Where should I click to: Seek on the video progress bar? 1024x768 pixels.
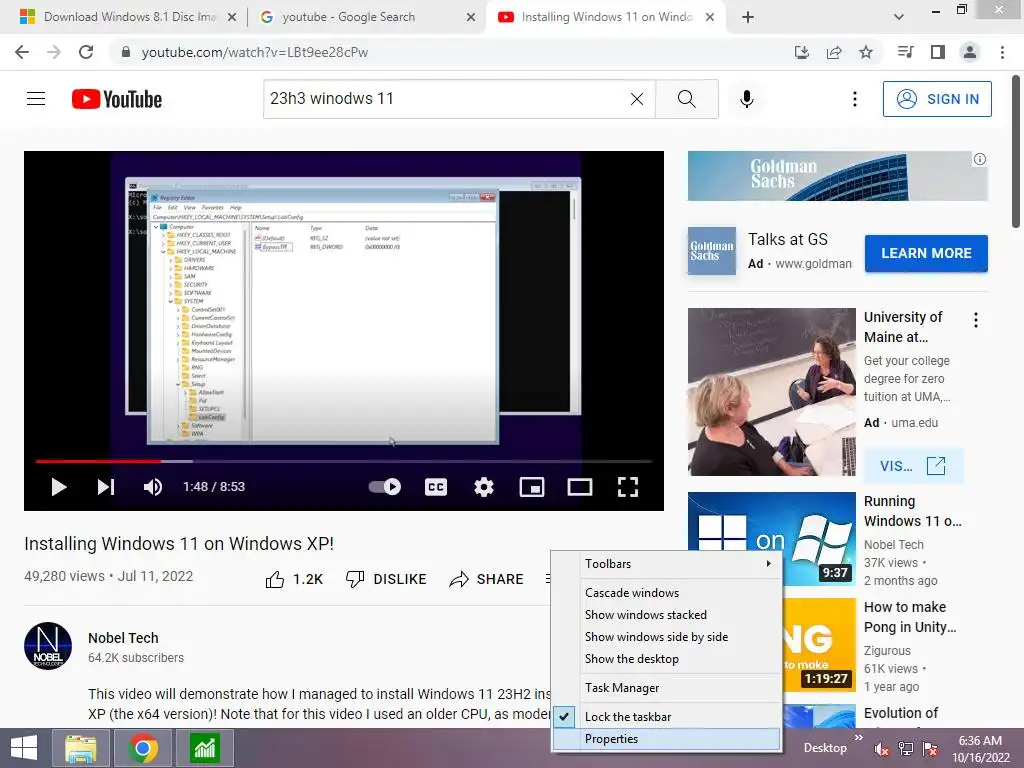(344, 461)
